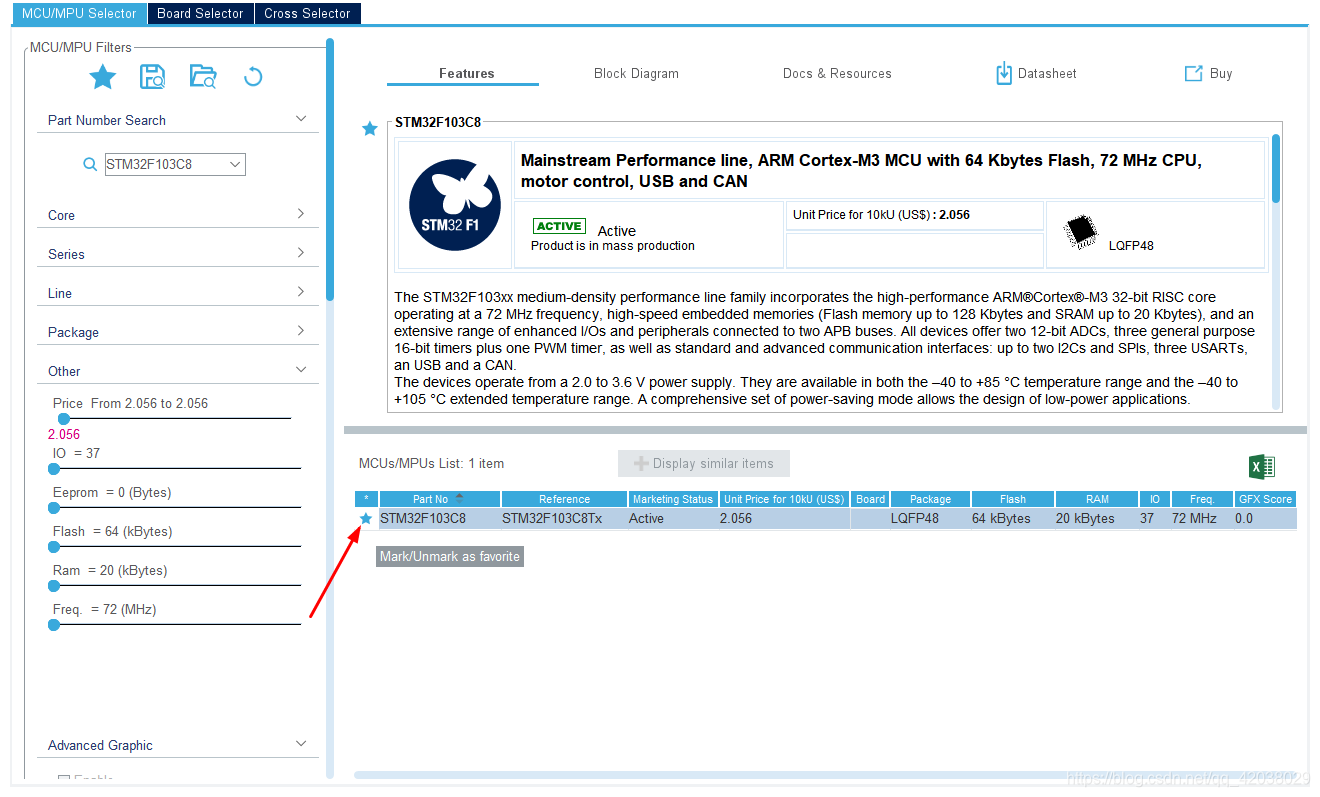1320x797 pixels.
Task: Sort list by GFX Score column header
Action: click(1265, 499)
